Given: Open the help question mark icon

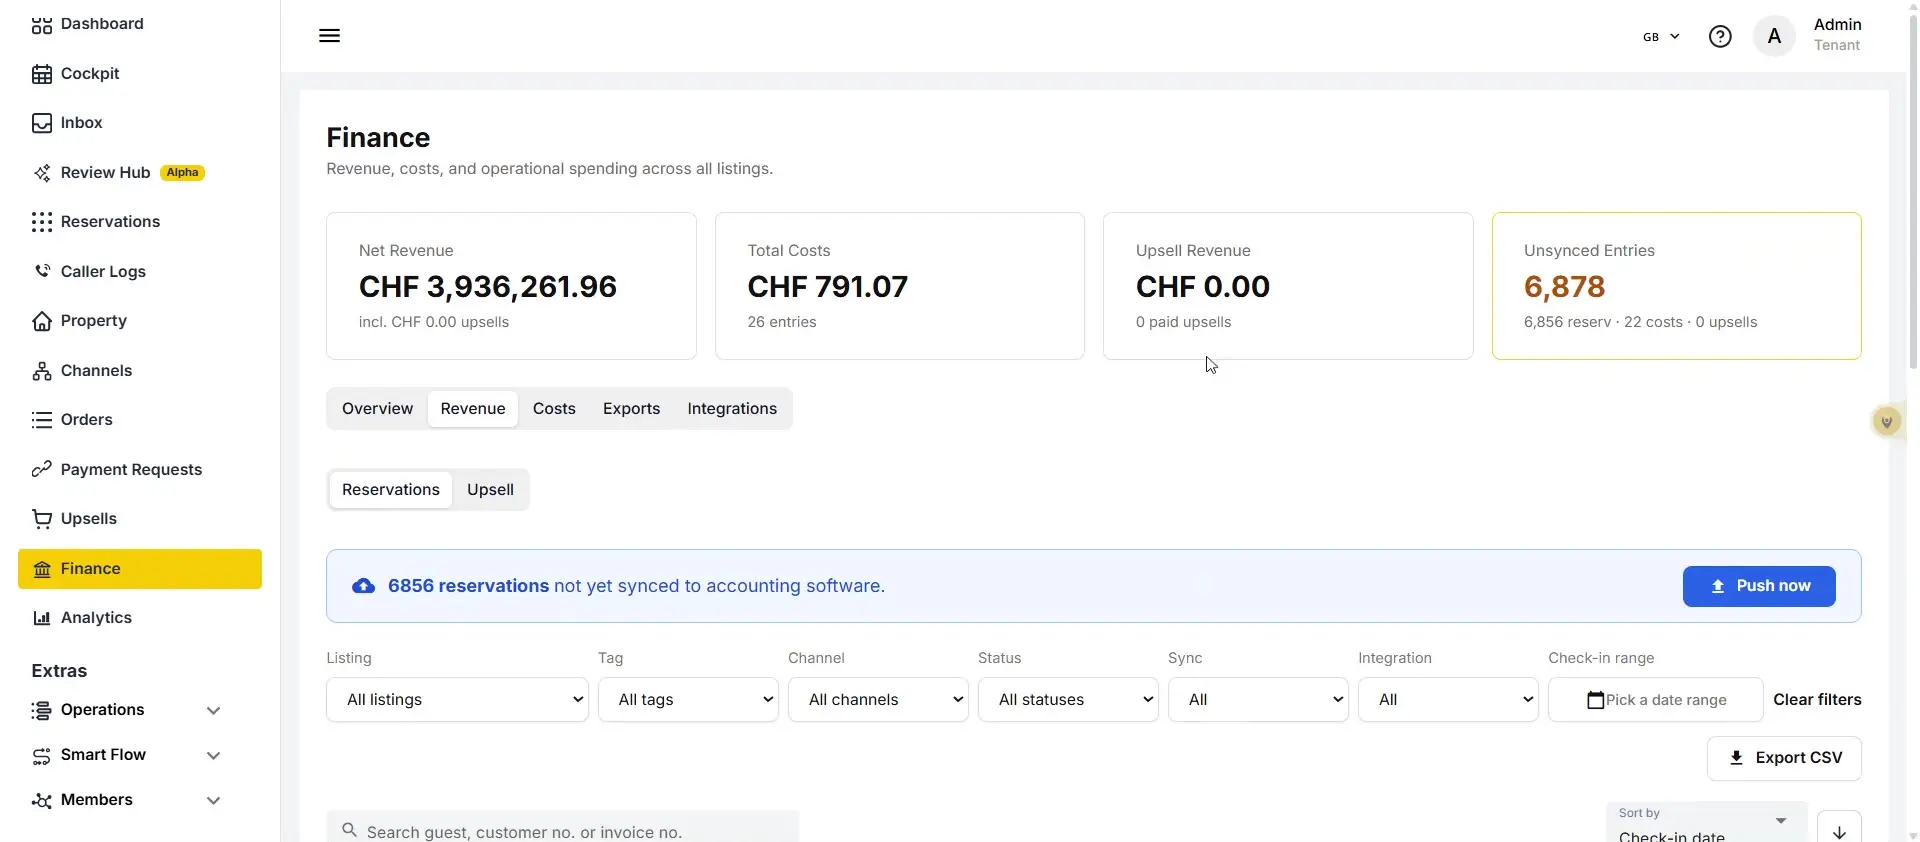Looking at the screenshot, I should (x=1720, y=37).
